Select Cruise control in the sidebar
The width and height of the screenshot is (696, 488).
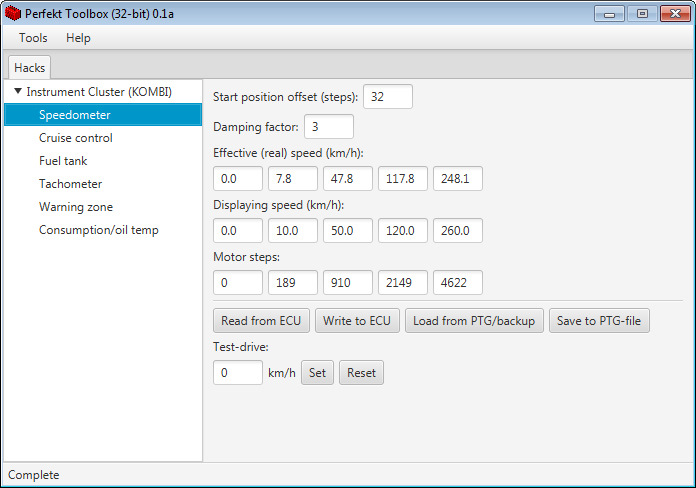[75, 138]
